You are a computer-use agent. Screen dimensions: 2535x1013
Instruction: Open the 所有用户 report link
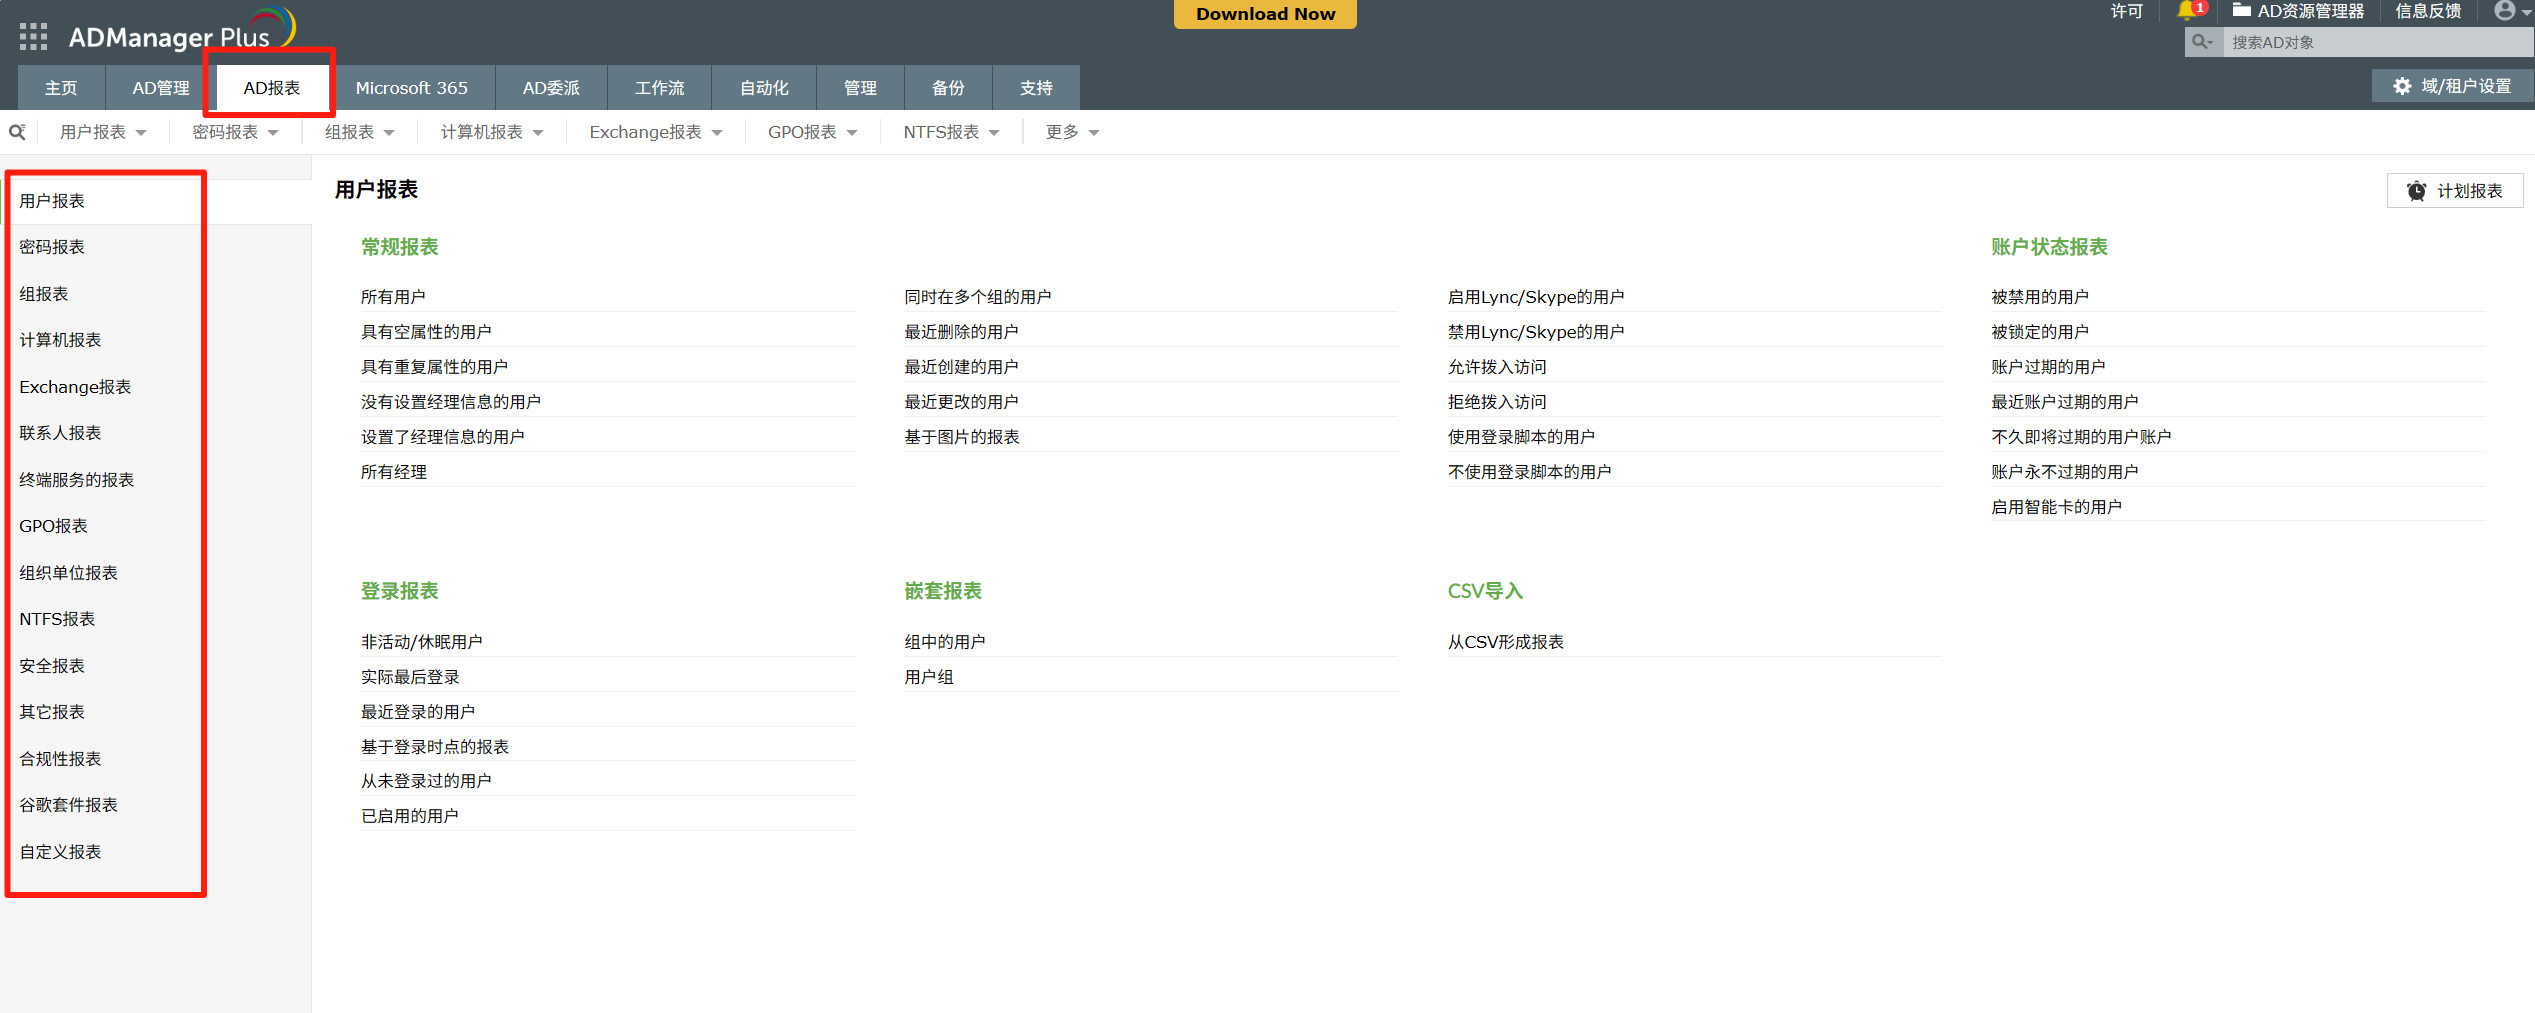click(393, 297)
